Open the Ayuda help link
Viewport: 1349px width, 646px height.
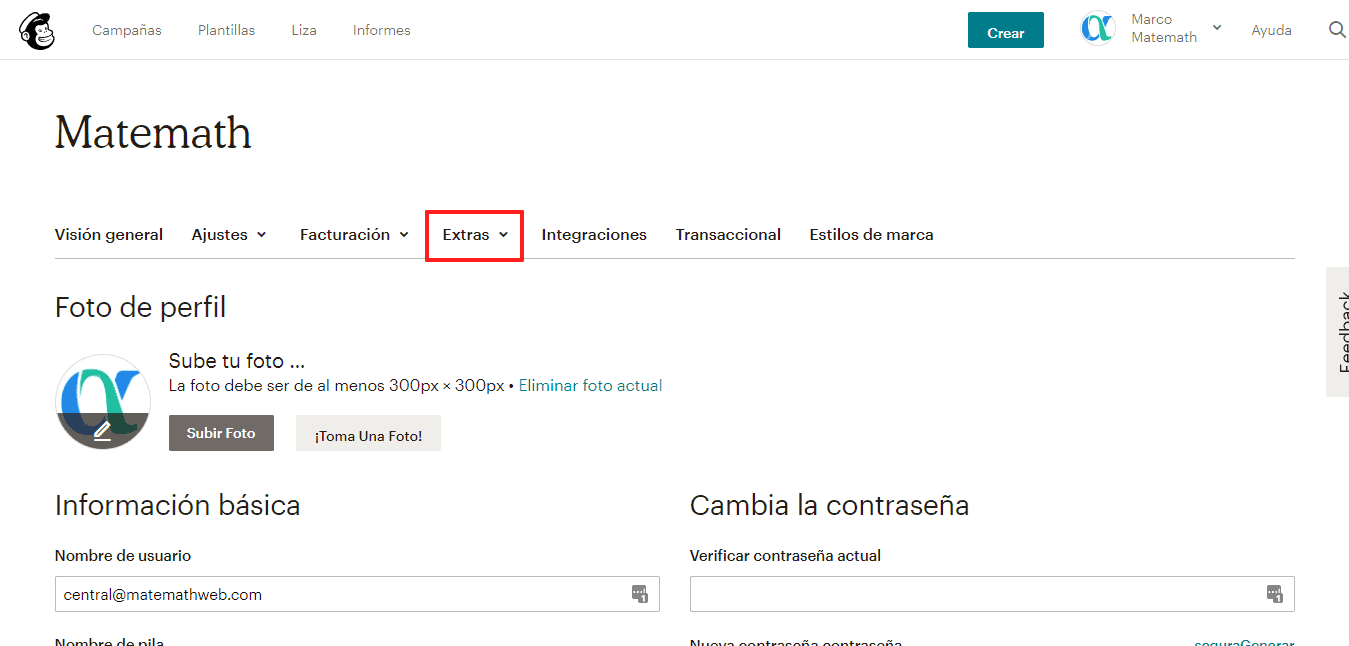coord(1272,30)
